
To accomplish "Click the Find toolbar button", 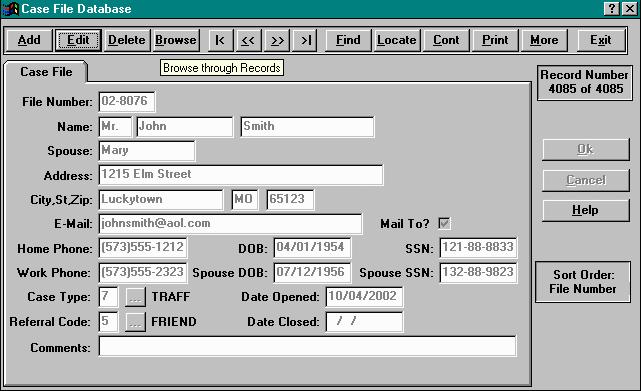I will pyautogui.click(x=348, y=40).
